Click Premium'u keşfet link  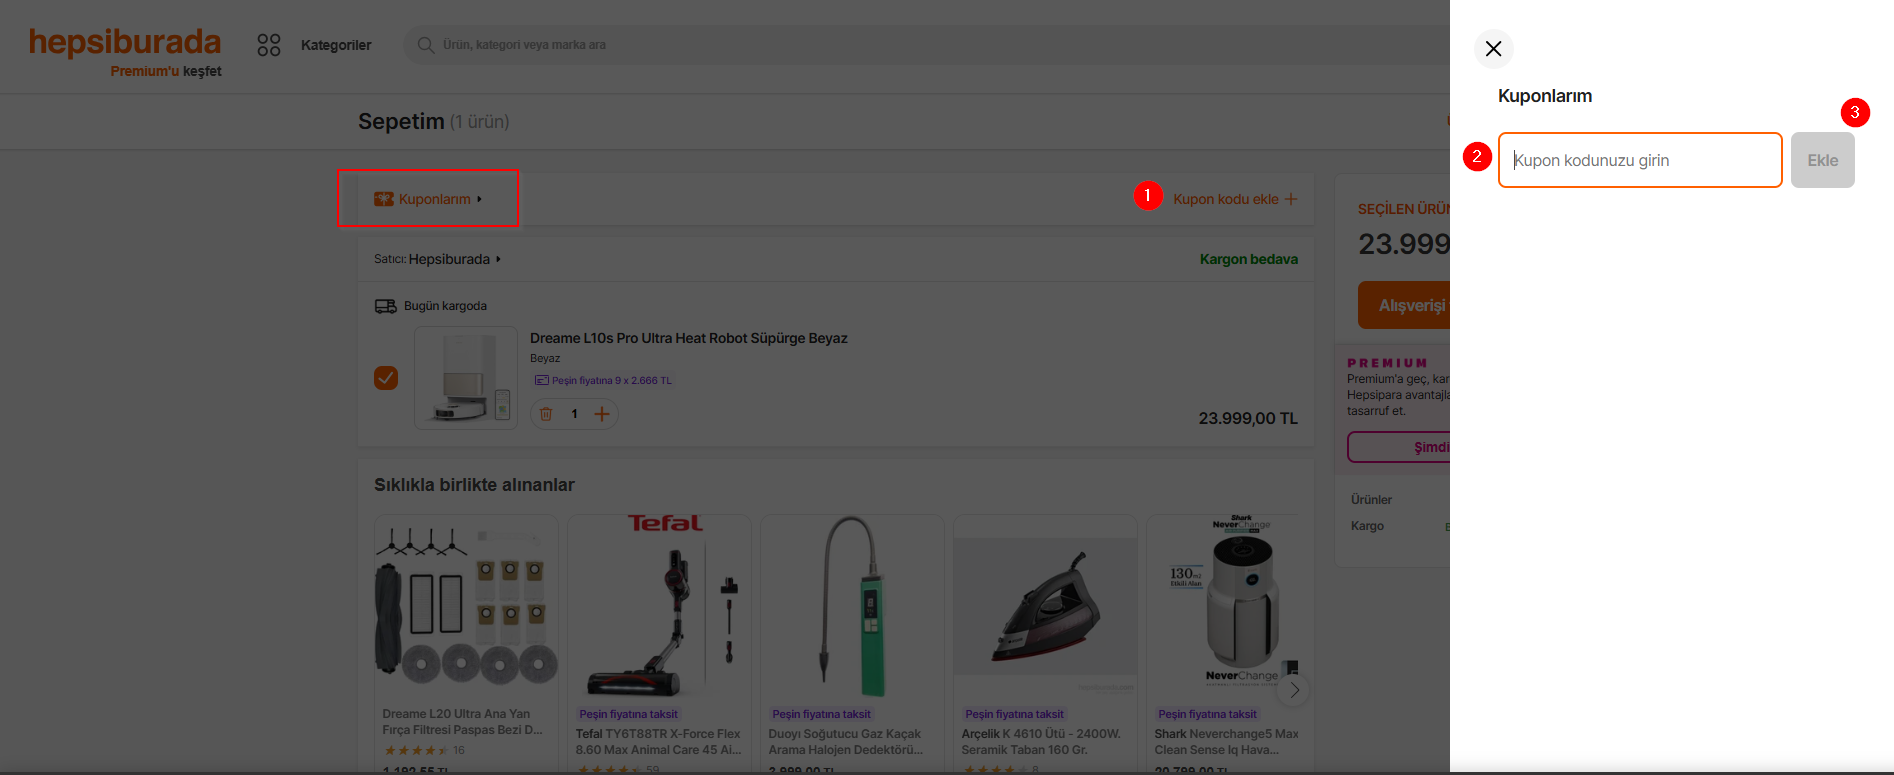pyautogui.click(x=166, y=71)
